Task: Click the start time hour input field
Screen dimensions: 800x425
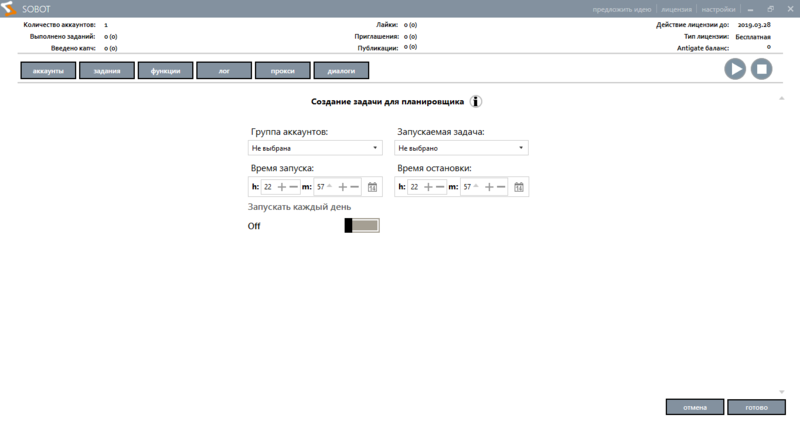Action: click(x=268, y=187)
